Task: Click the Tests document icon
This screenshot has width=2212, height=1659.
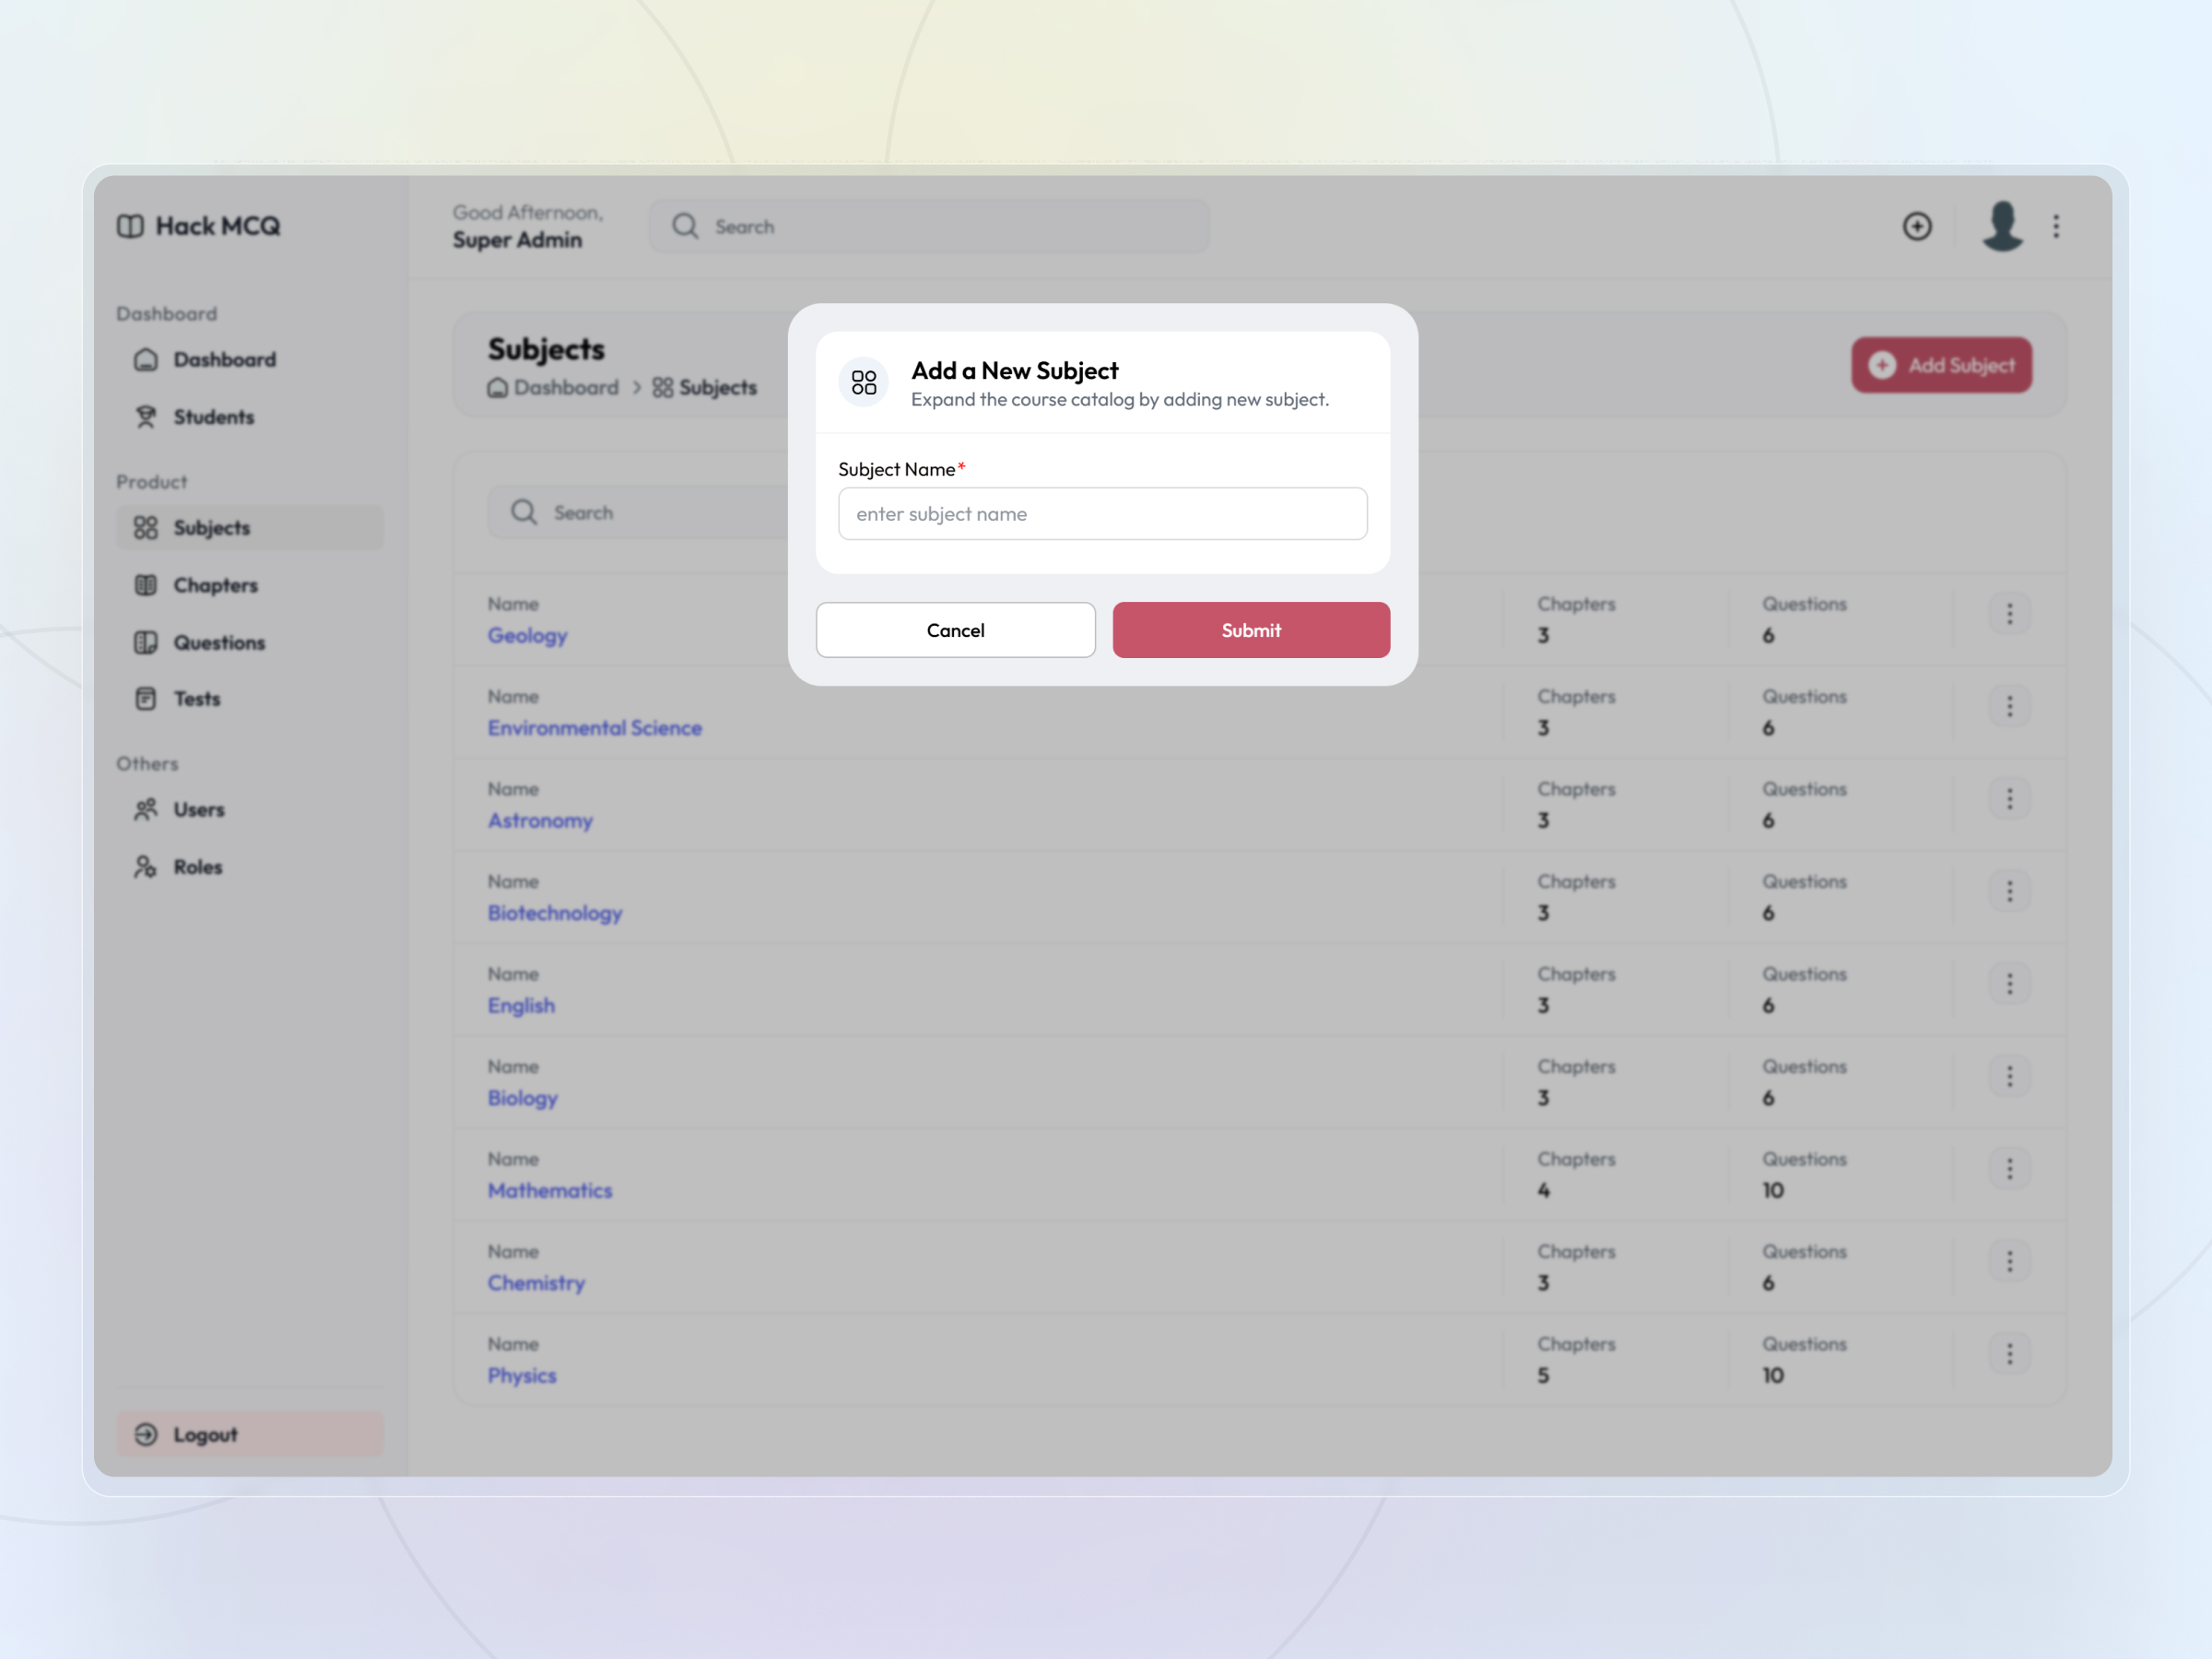Action: click(146, 698)
